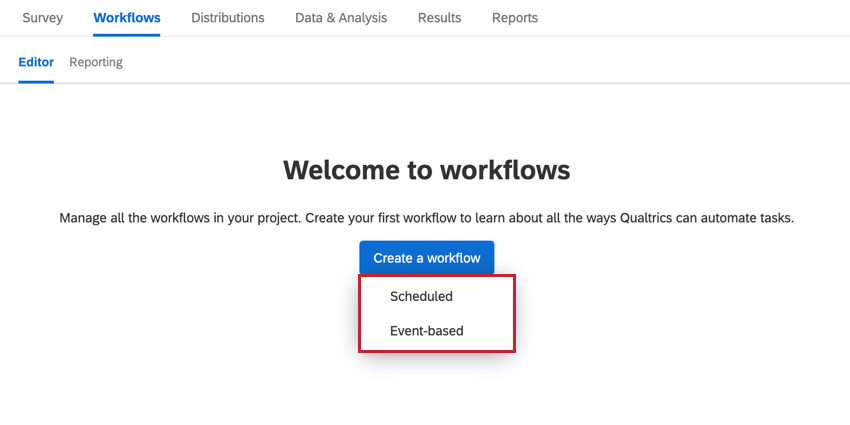This screenshot has height=425, width=850.
Task: Select the Workflows tab
Action: (x=127, y=18)
